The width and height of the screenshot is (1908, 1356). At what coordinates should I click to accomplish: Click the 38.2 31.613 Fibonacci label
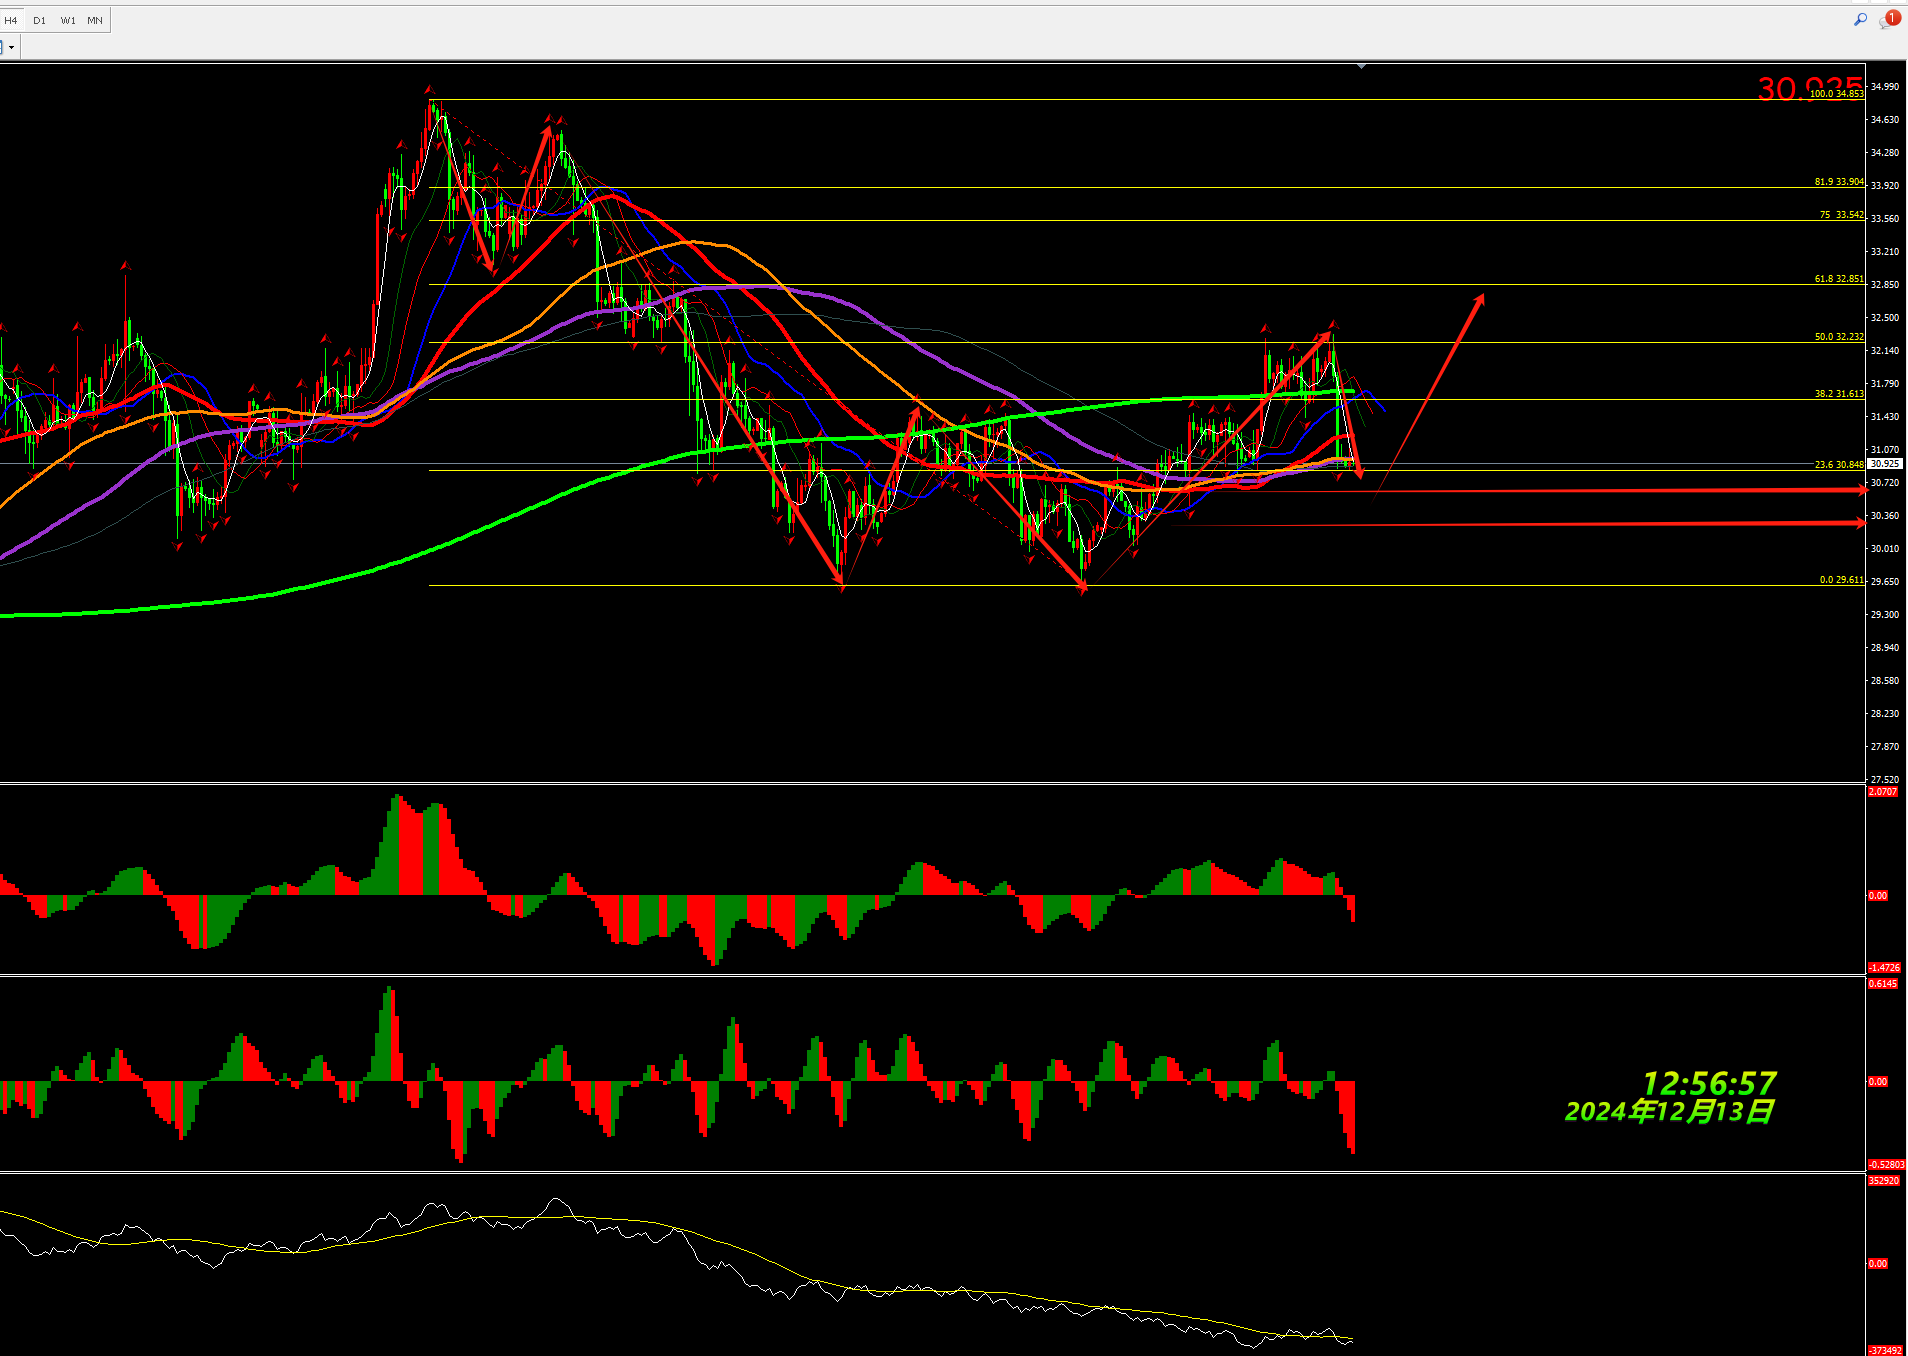(1838, 394)
